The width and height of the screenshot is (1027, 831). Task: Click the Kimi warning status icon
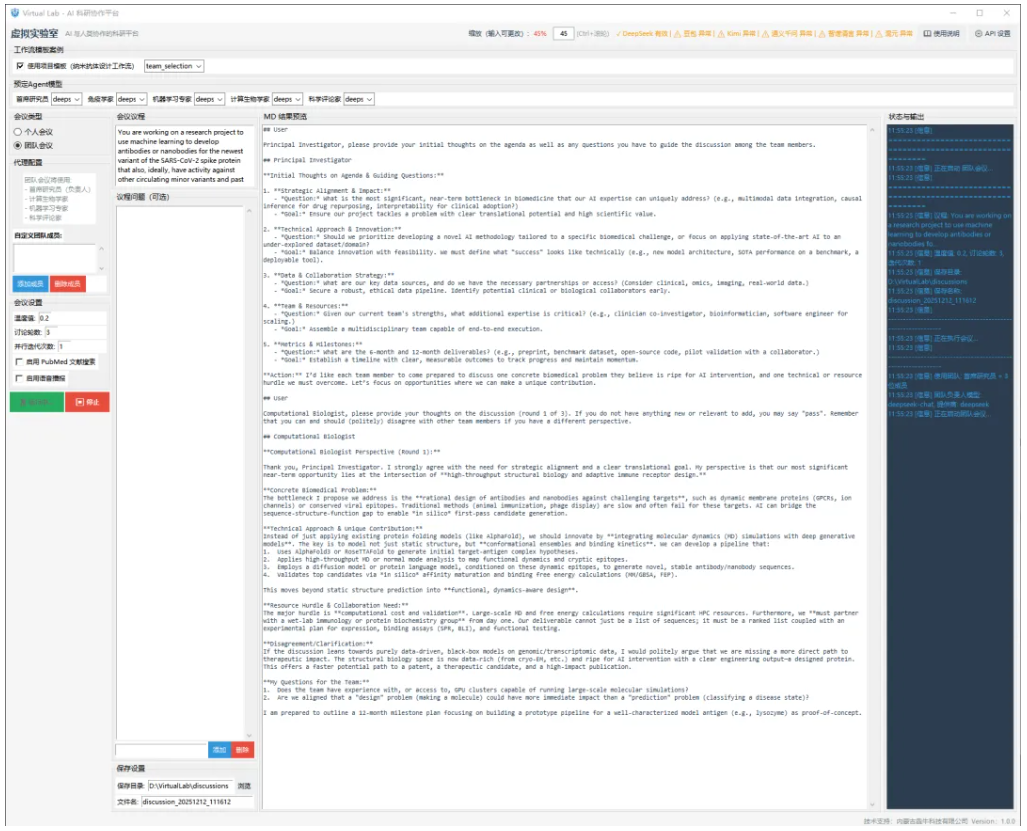[x=722, y=33]
